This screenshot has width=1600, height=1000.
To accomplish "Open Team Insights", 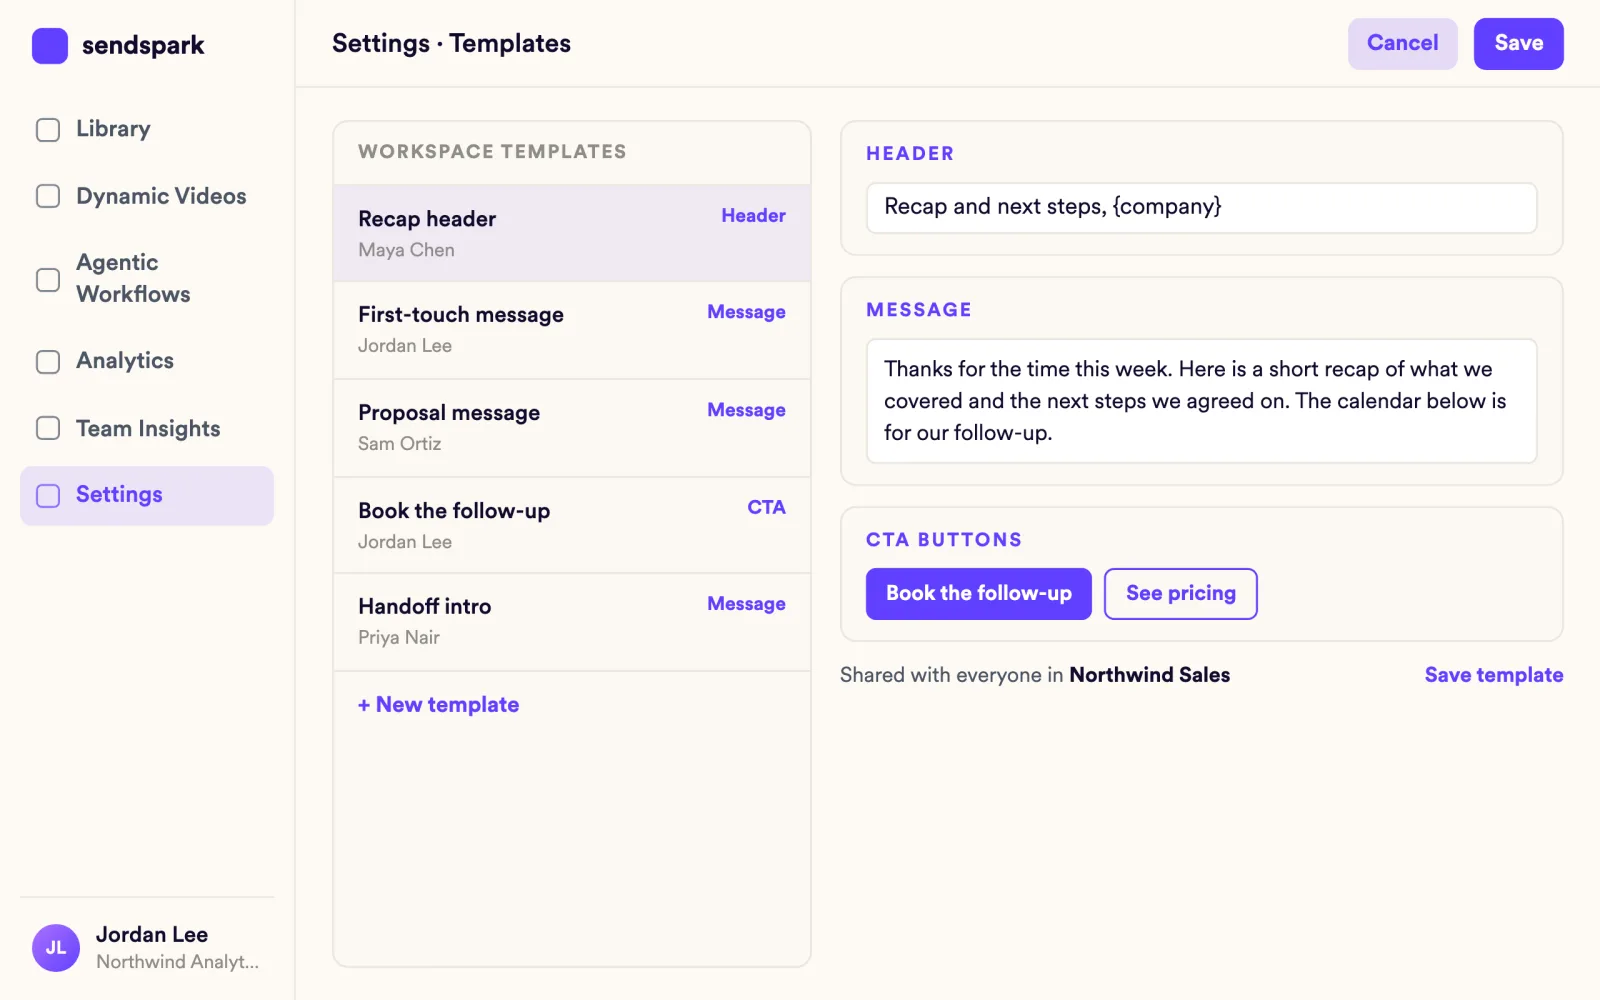I will [147, 428].
